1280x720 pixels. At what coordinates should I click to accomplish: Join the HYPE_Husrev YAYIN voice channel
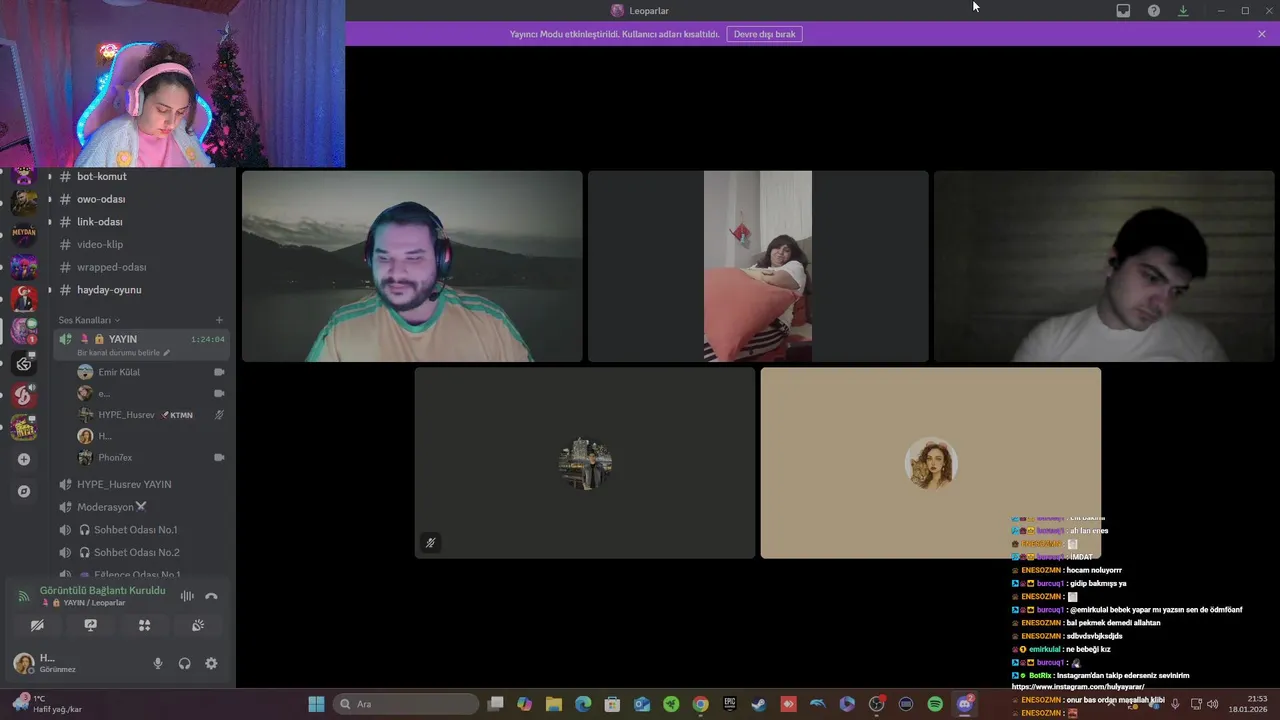click(x=141, y=484)
